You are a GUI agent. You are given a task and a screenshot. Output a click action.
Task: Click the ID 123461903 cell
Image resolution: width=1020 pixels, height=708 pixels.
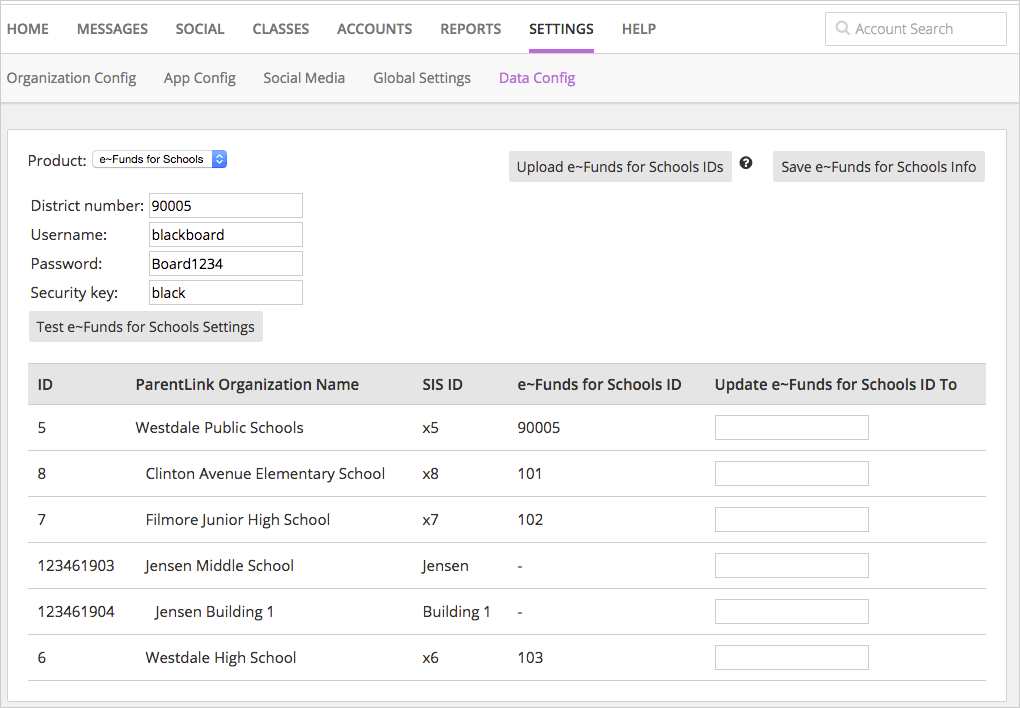point(76,565)
